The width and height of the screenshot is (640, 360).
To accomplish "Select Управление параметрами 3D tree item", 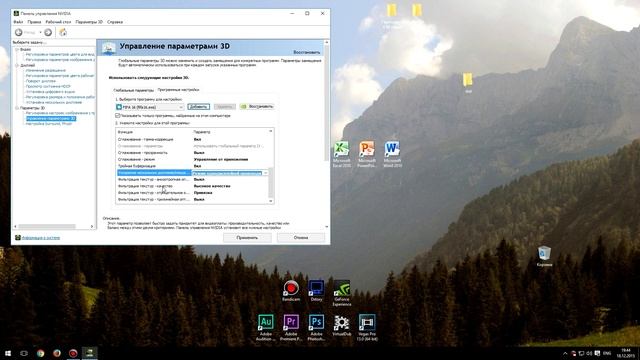I will pyautogui.click(x=51, y=118).
